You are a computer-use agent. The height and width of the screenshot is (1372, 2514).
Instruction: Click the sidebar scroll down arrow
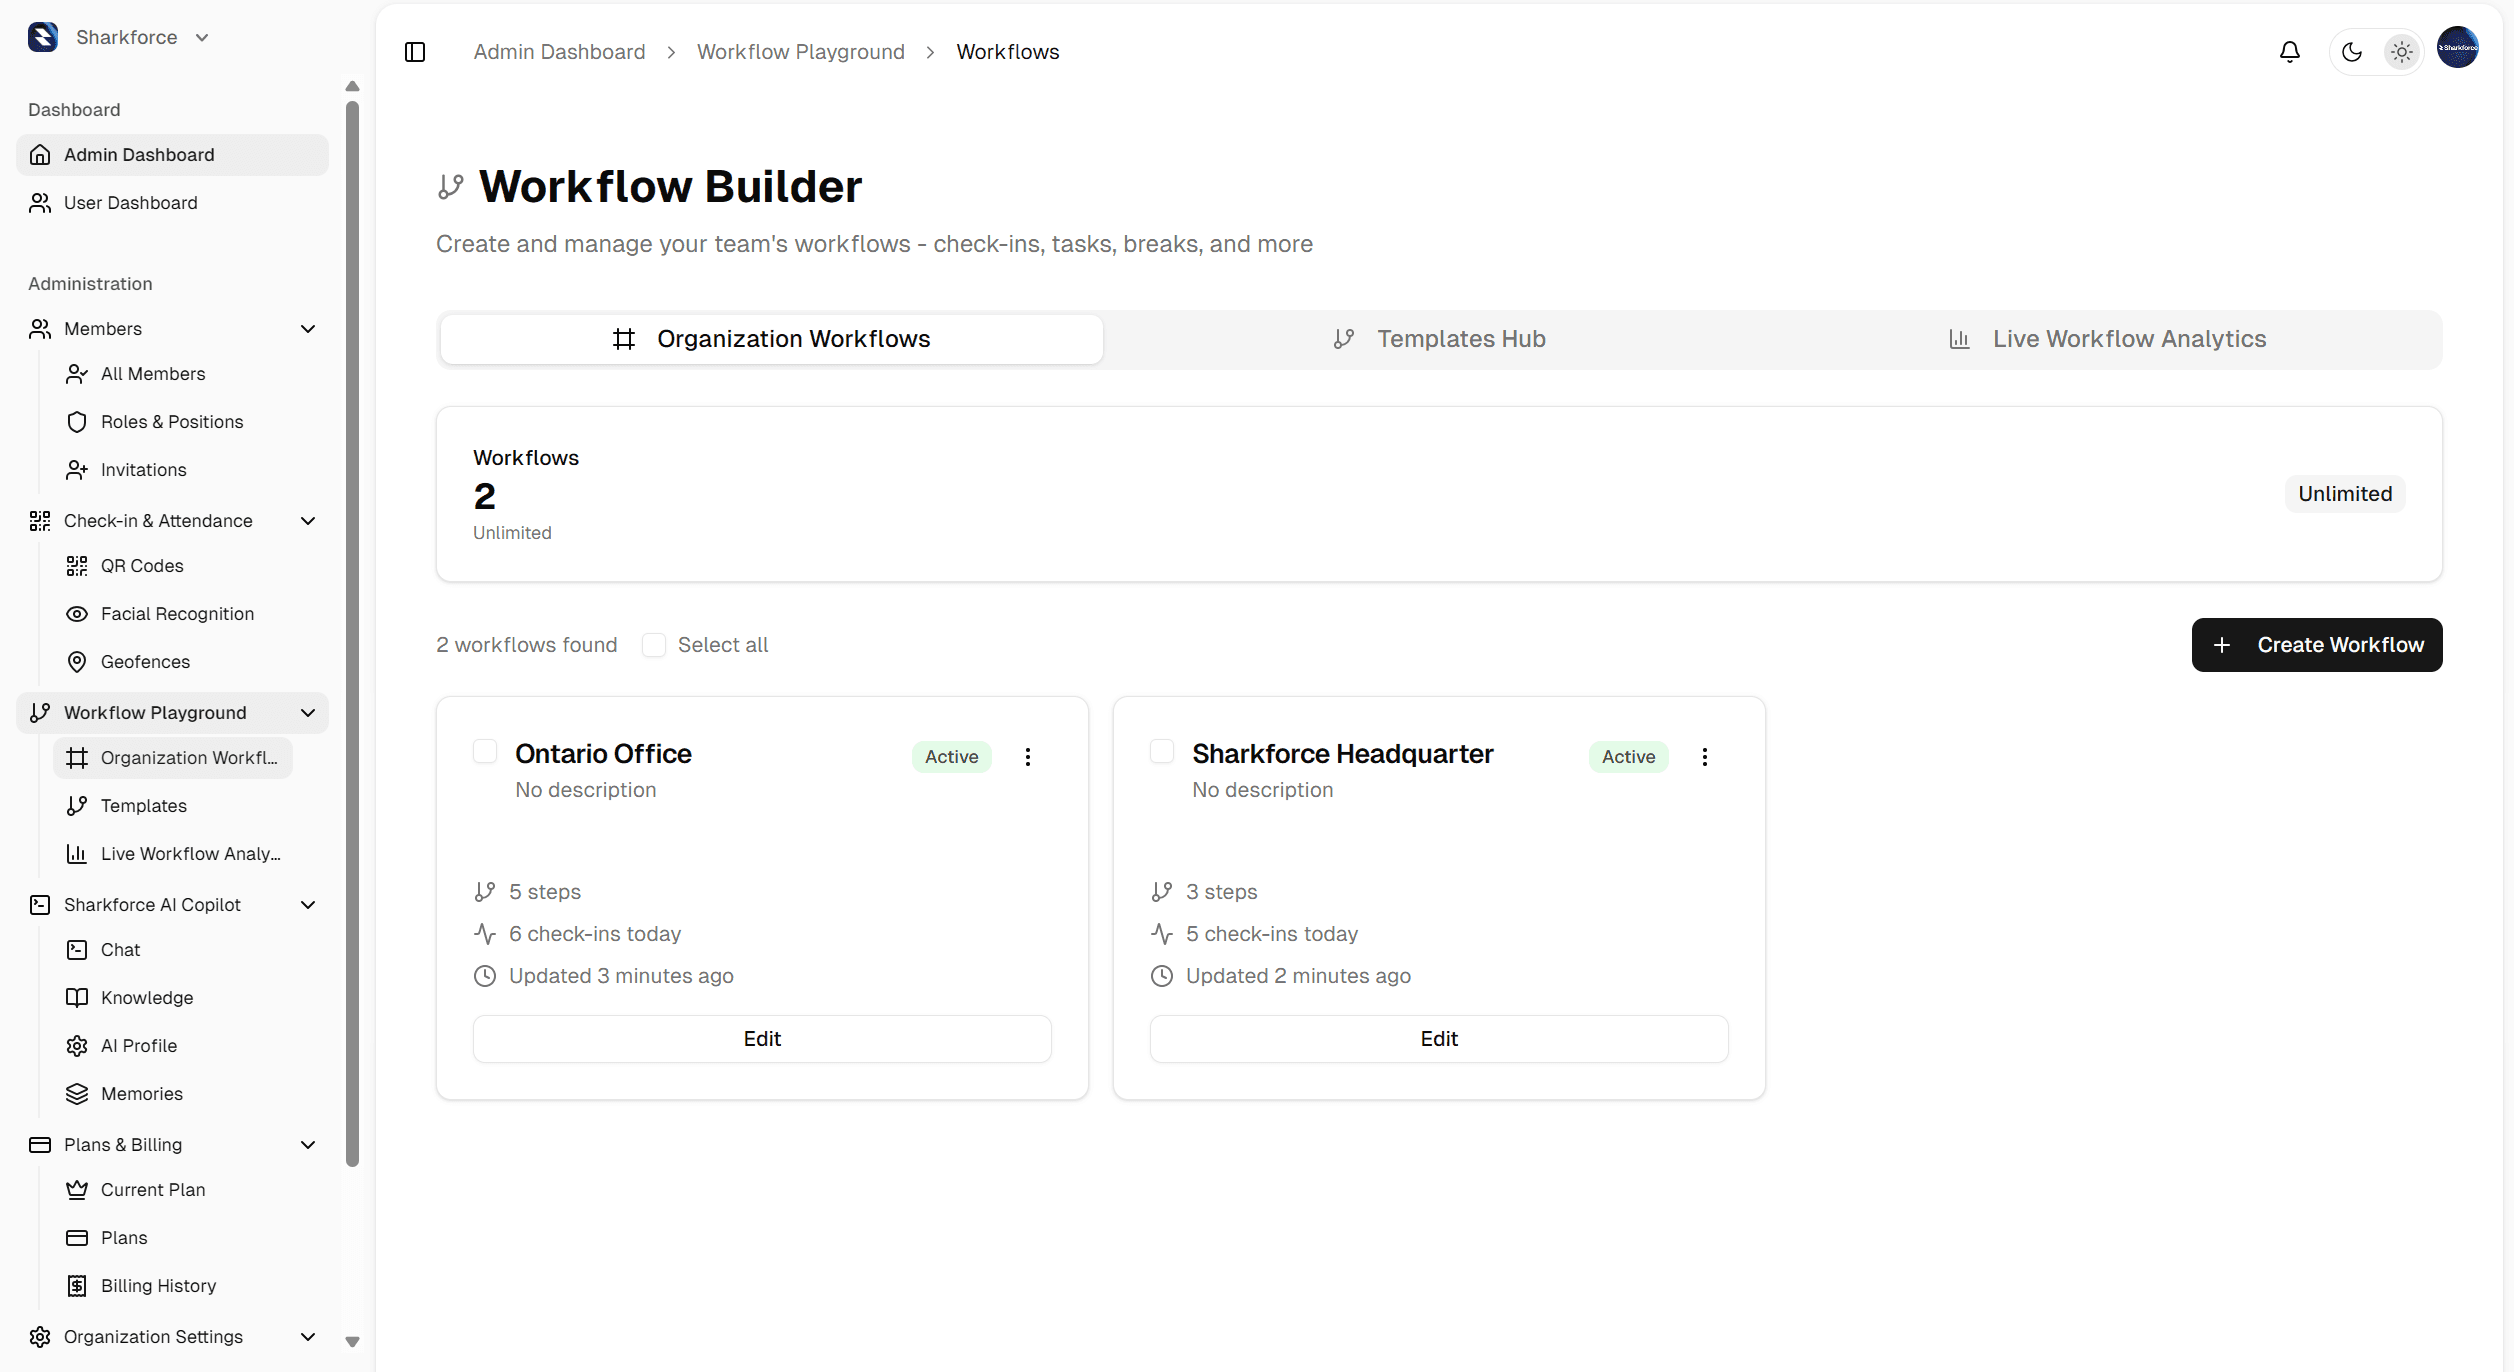coord(352,1342)
